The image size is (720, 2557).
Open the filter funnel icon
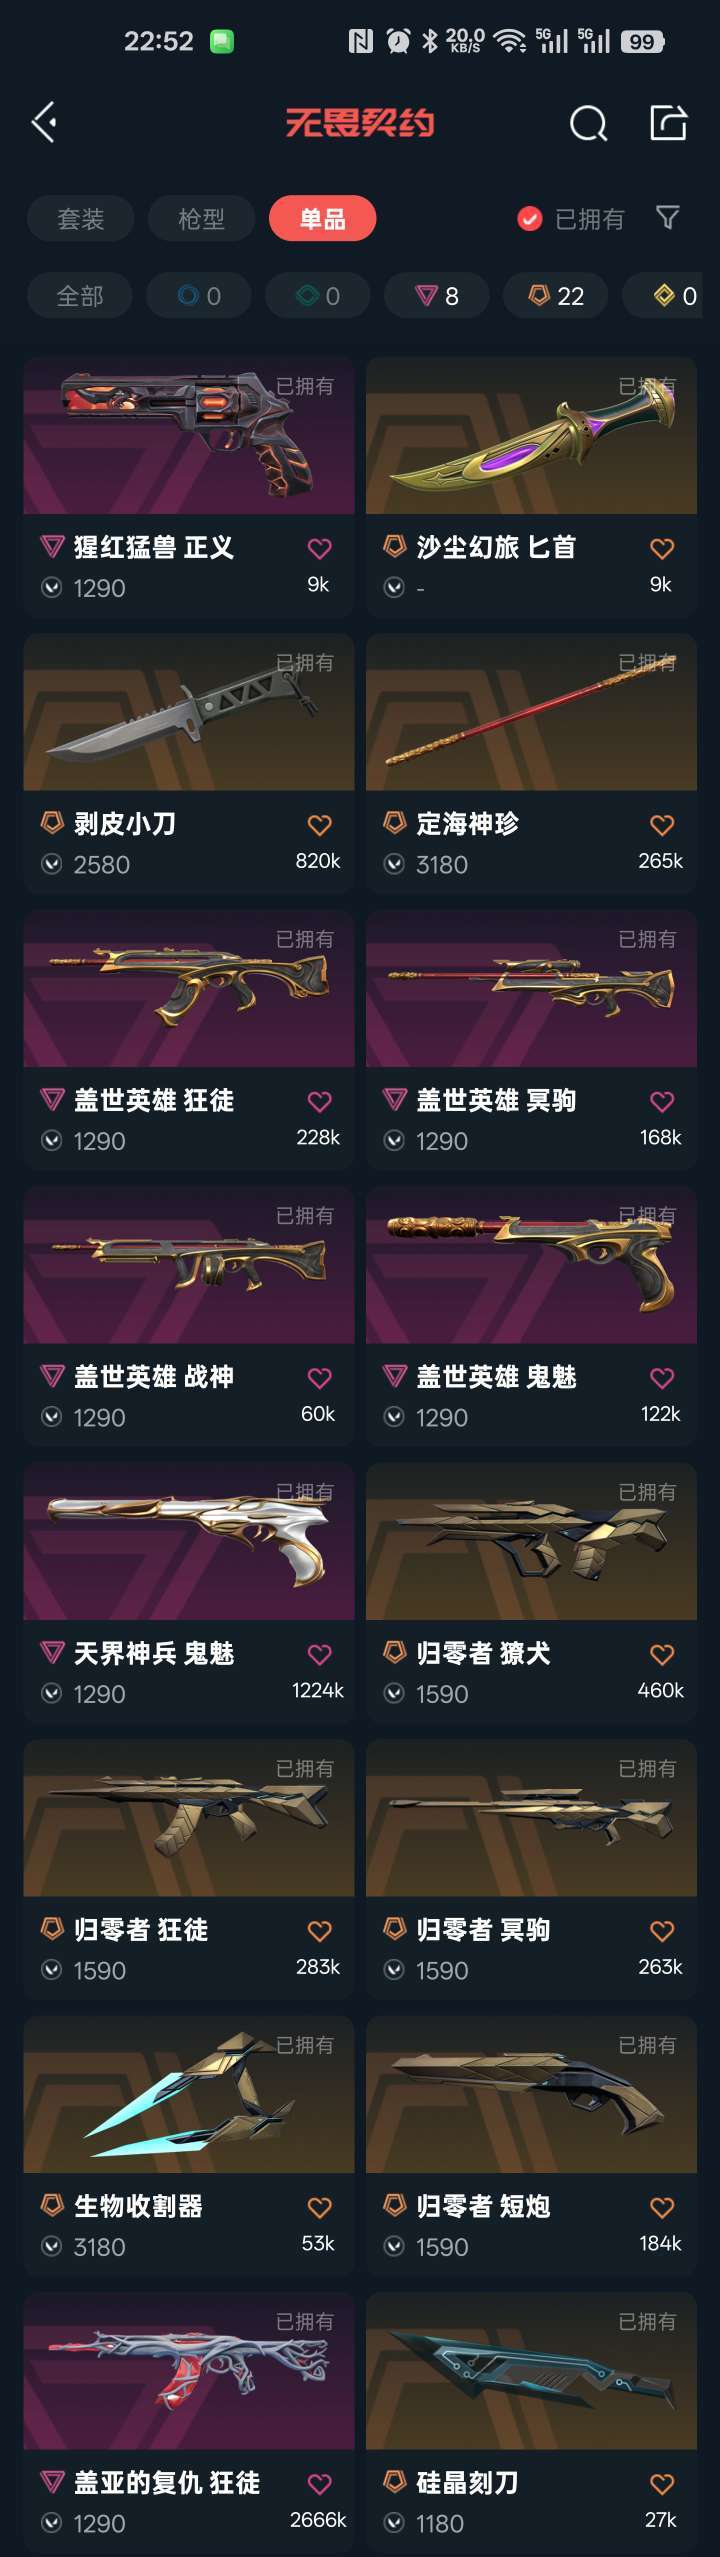tap(667, 218)
